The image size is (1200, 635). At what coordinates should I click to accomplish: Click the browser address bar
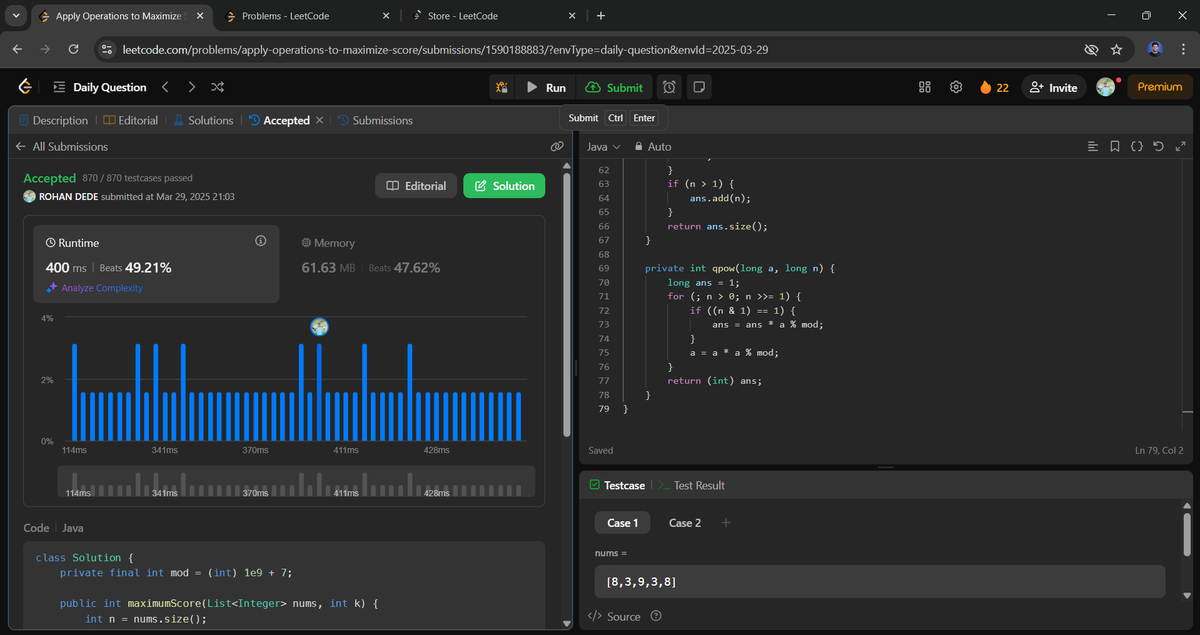[595, 49]
